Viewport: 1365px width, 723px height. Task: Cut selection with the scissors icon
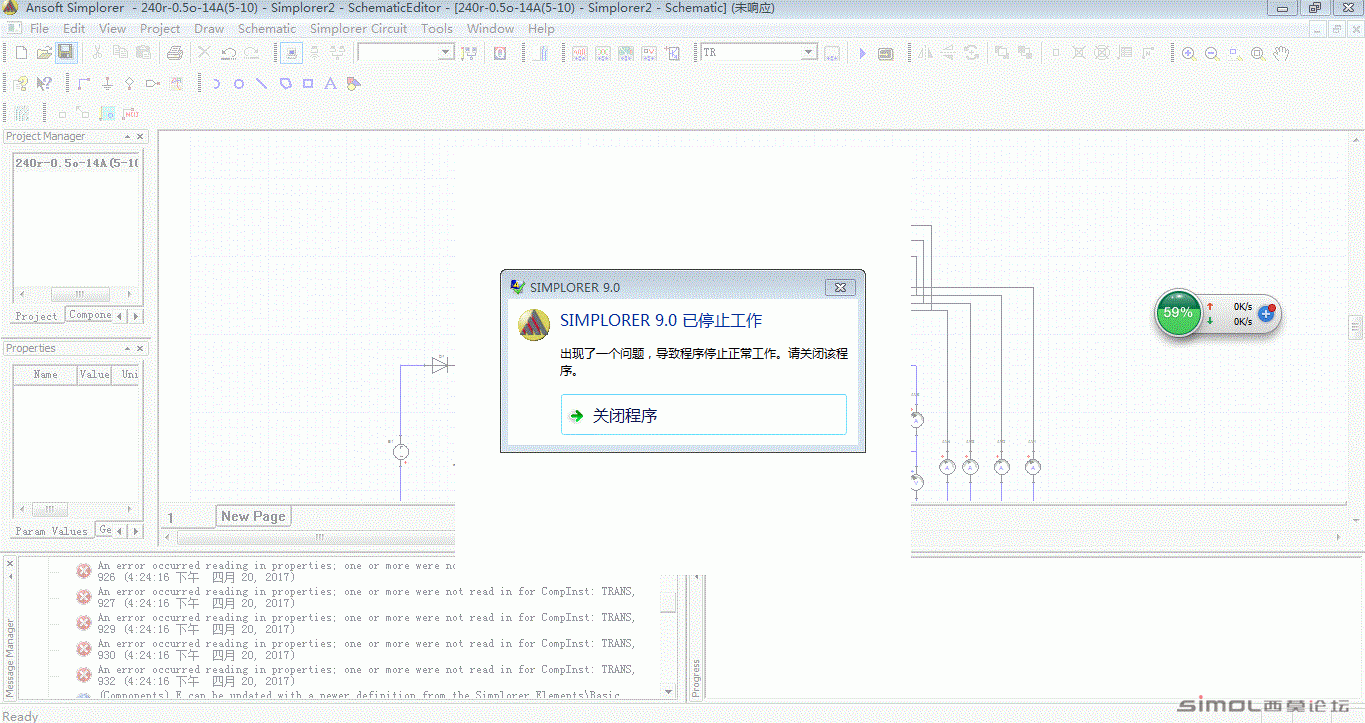(98, 53)
